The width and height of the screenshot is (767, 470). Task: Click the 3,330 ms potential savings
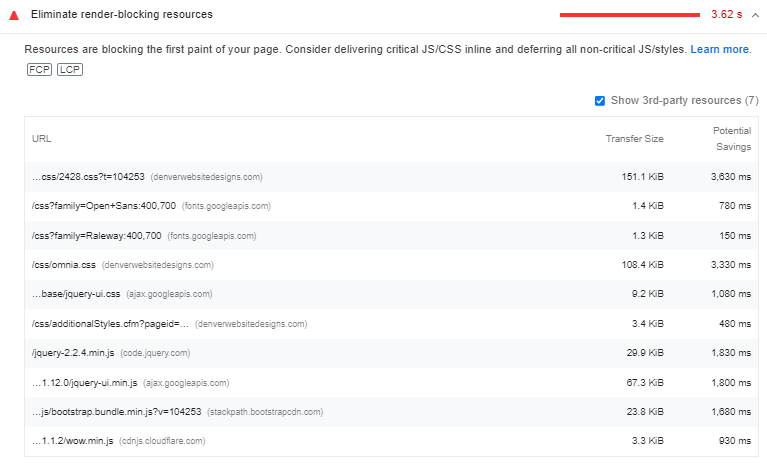[x=731, y=265]
